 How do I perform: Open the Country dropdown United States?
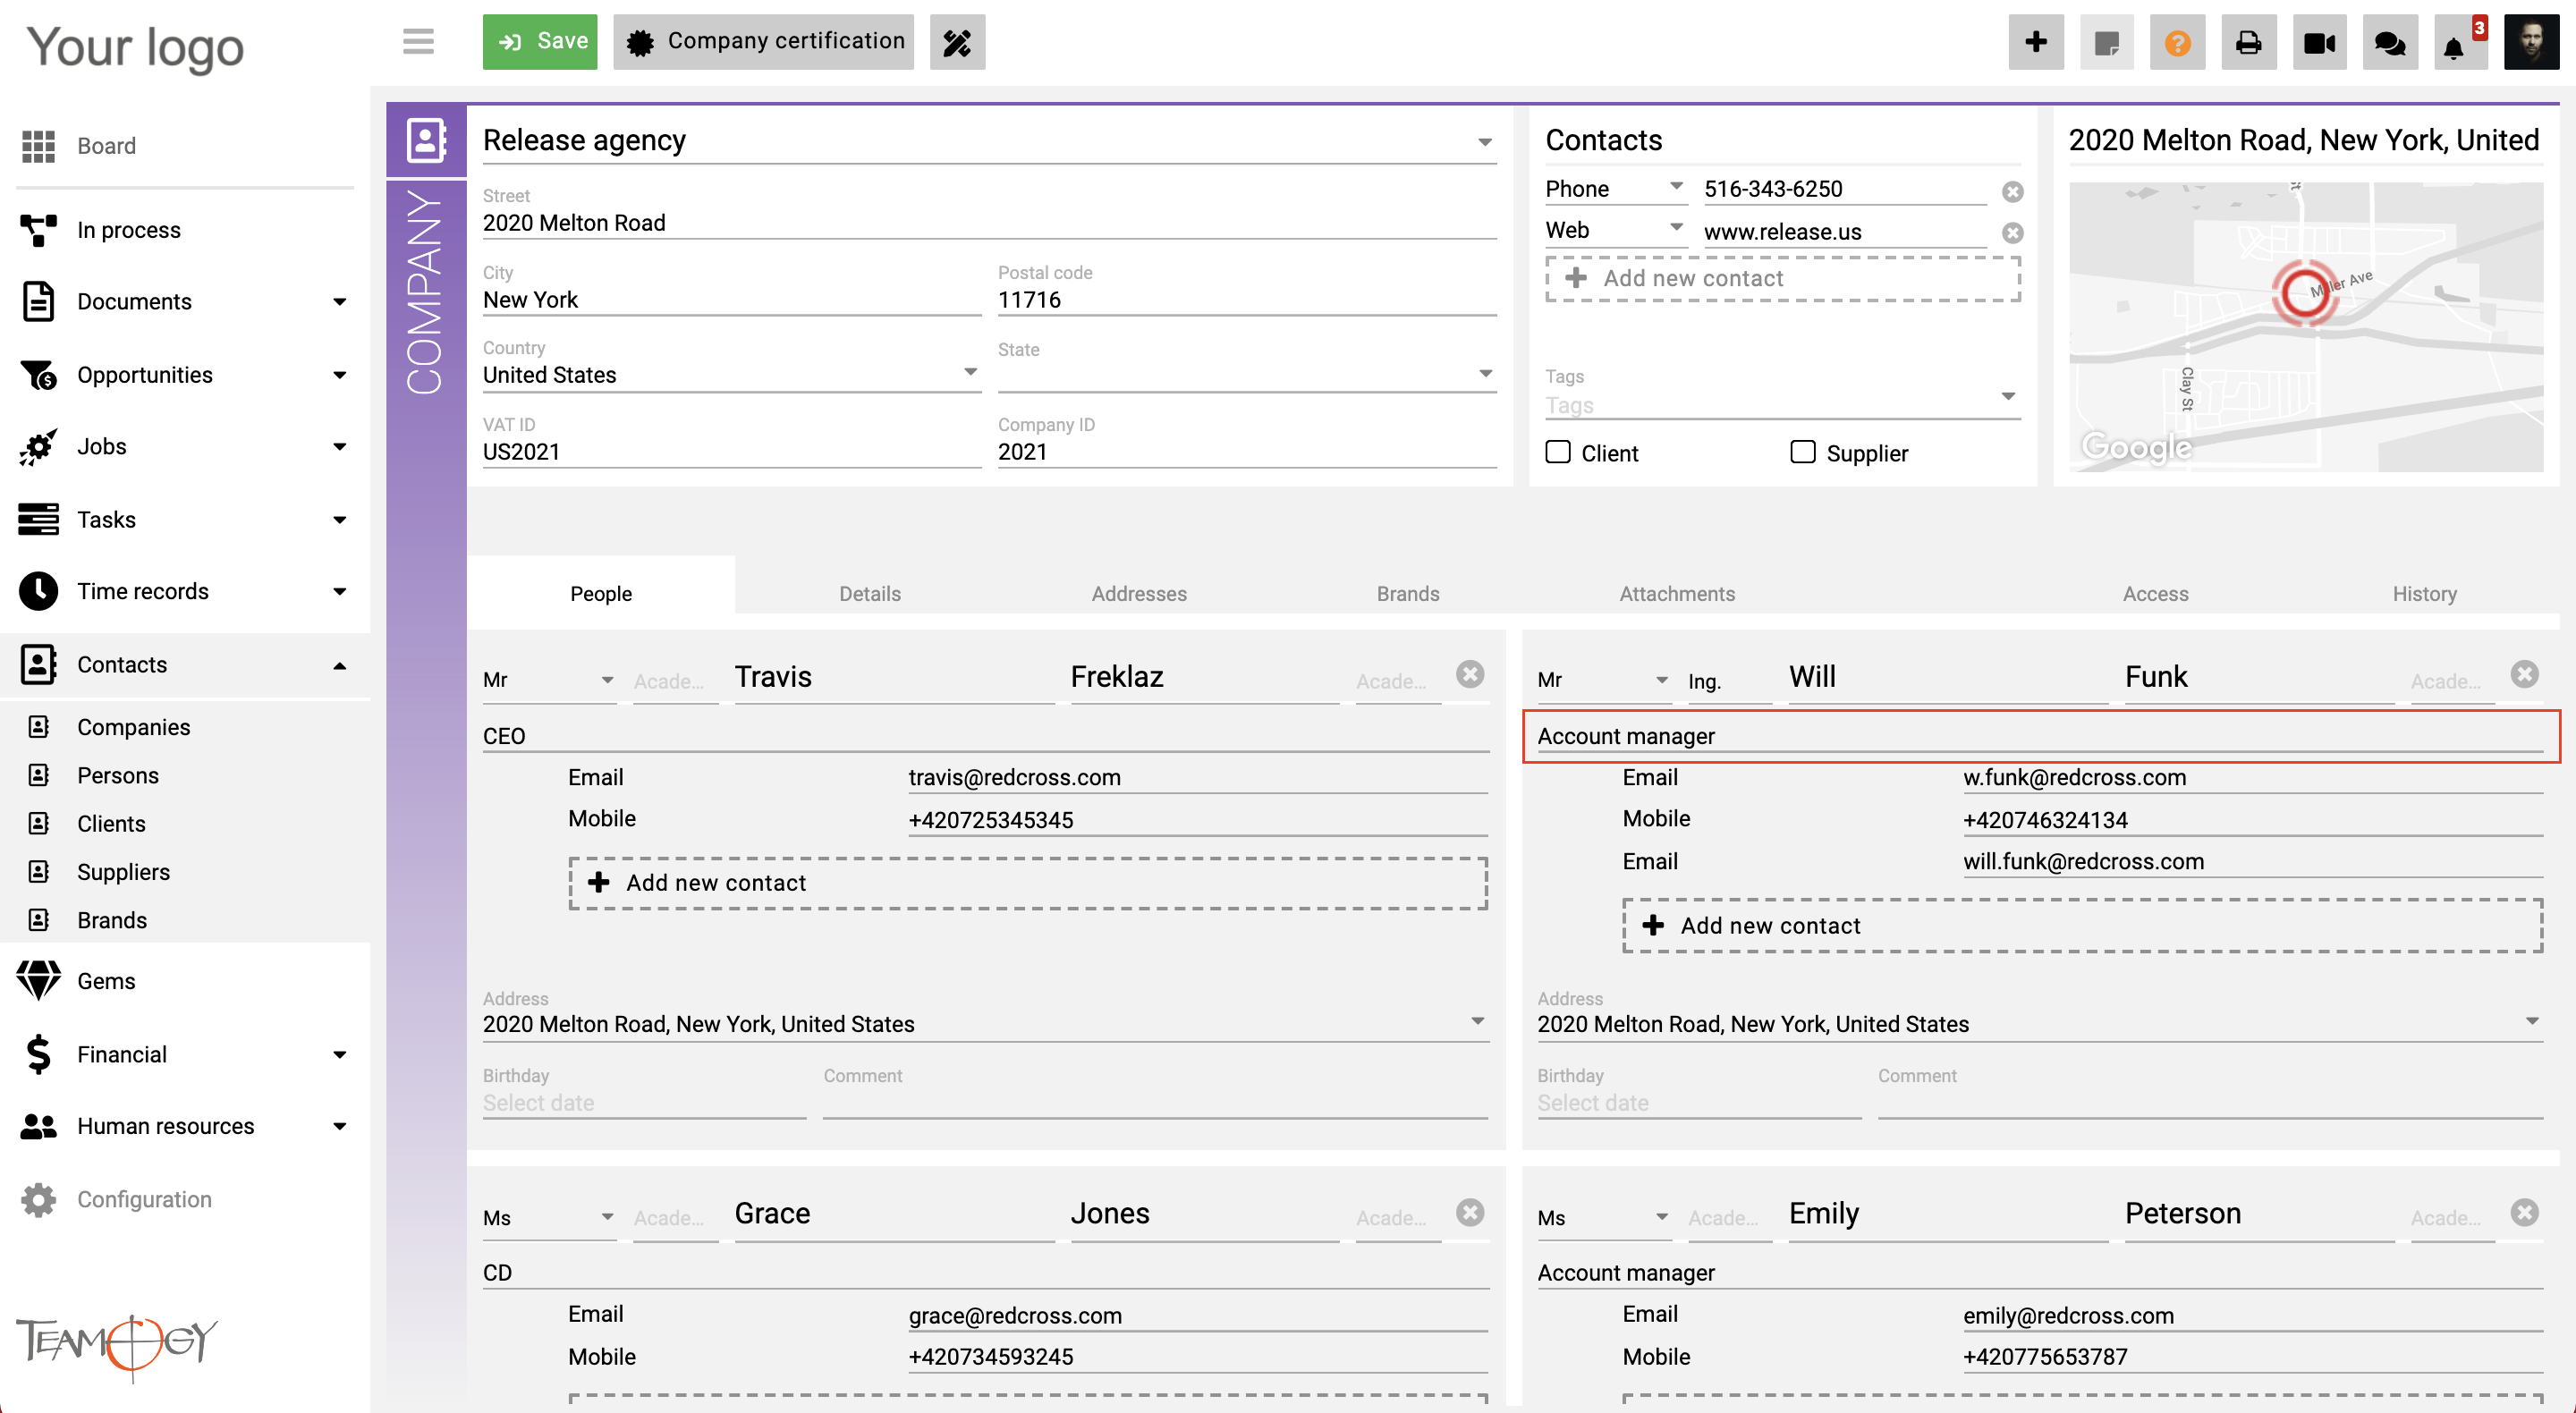731,375
